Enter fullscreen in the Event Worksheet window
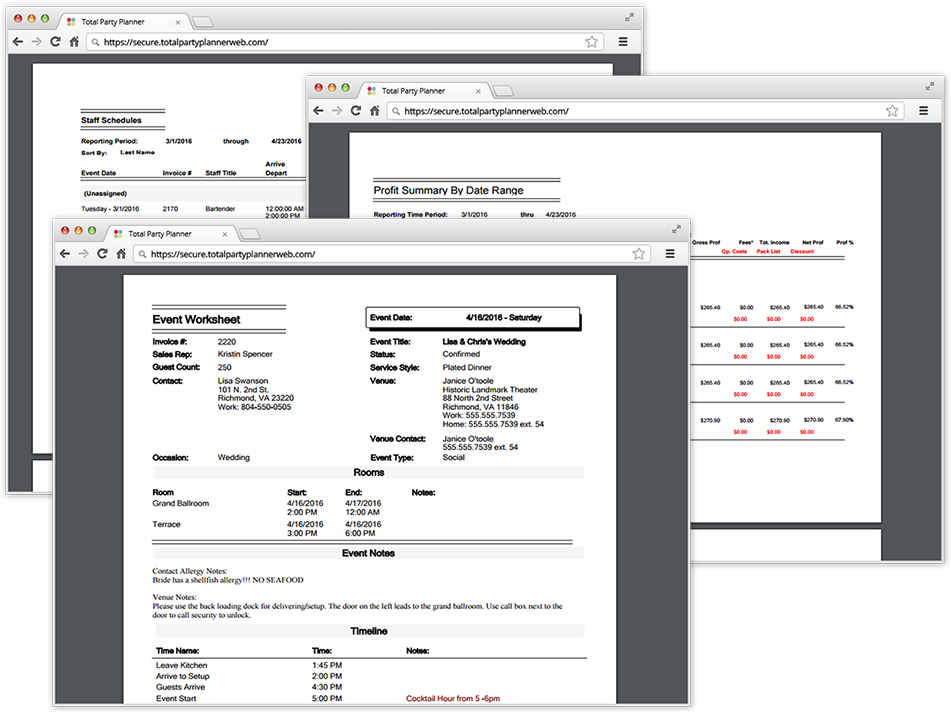Viewport: 951px width, 726px height. [x=676, y=229]
